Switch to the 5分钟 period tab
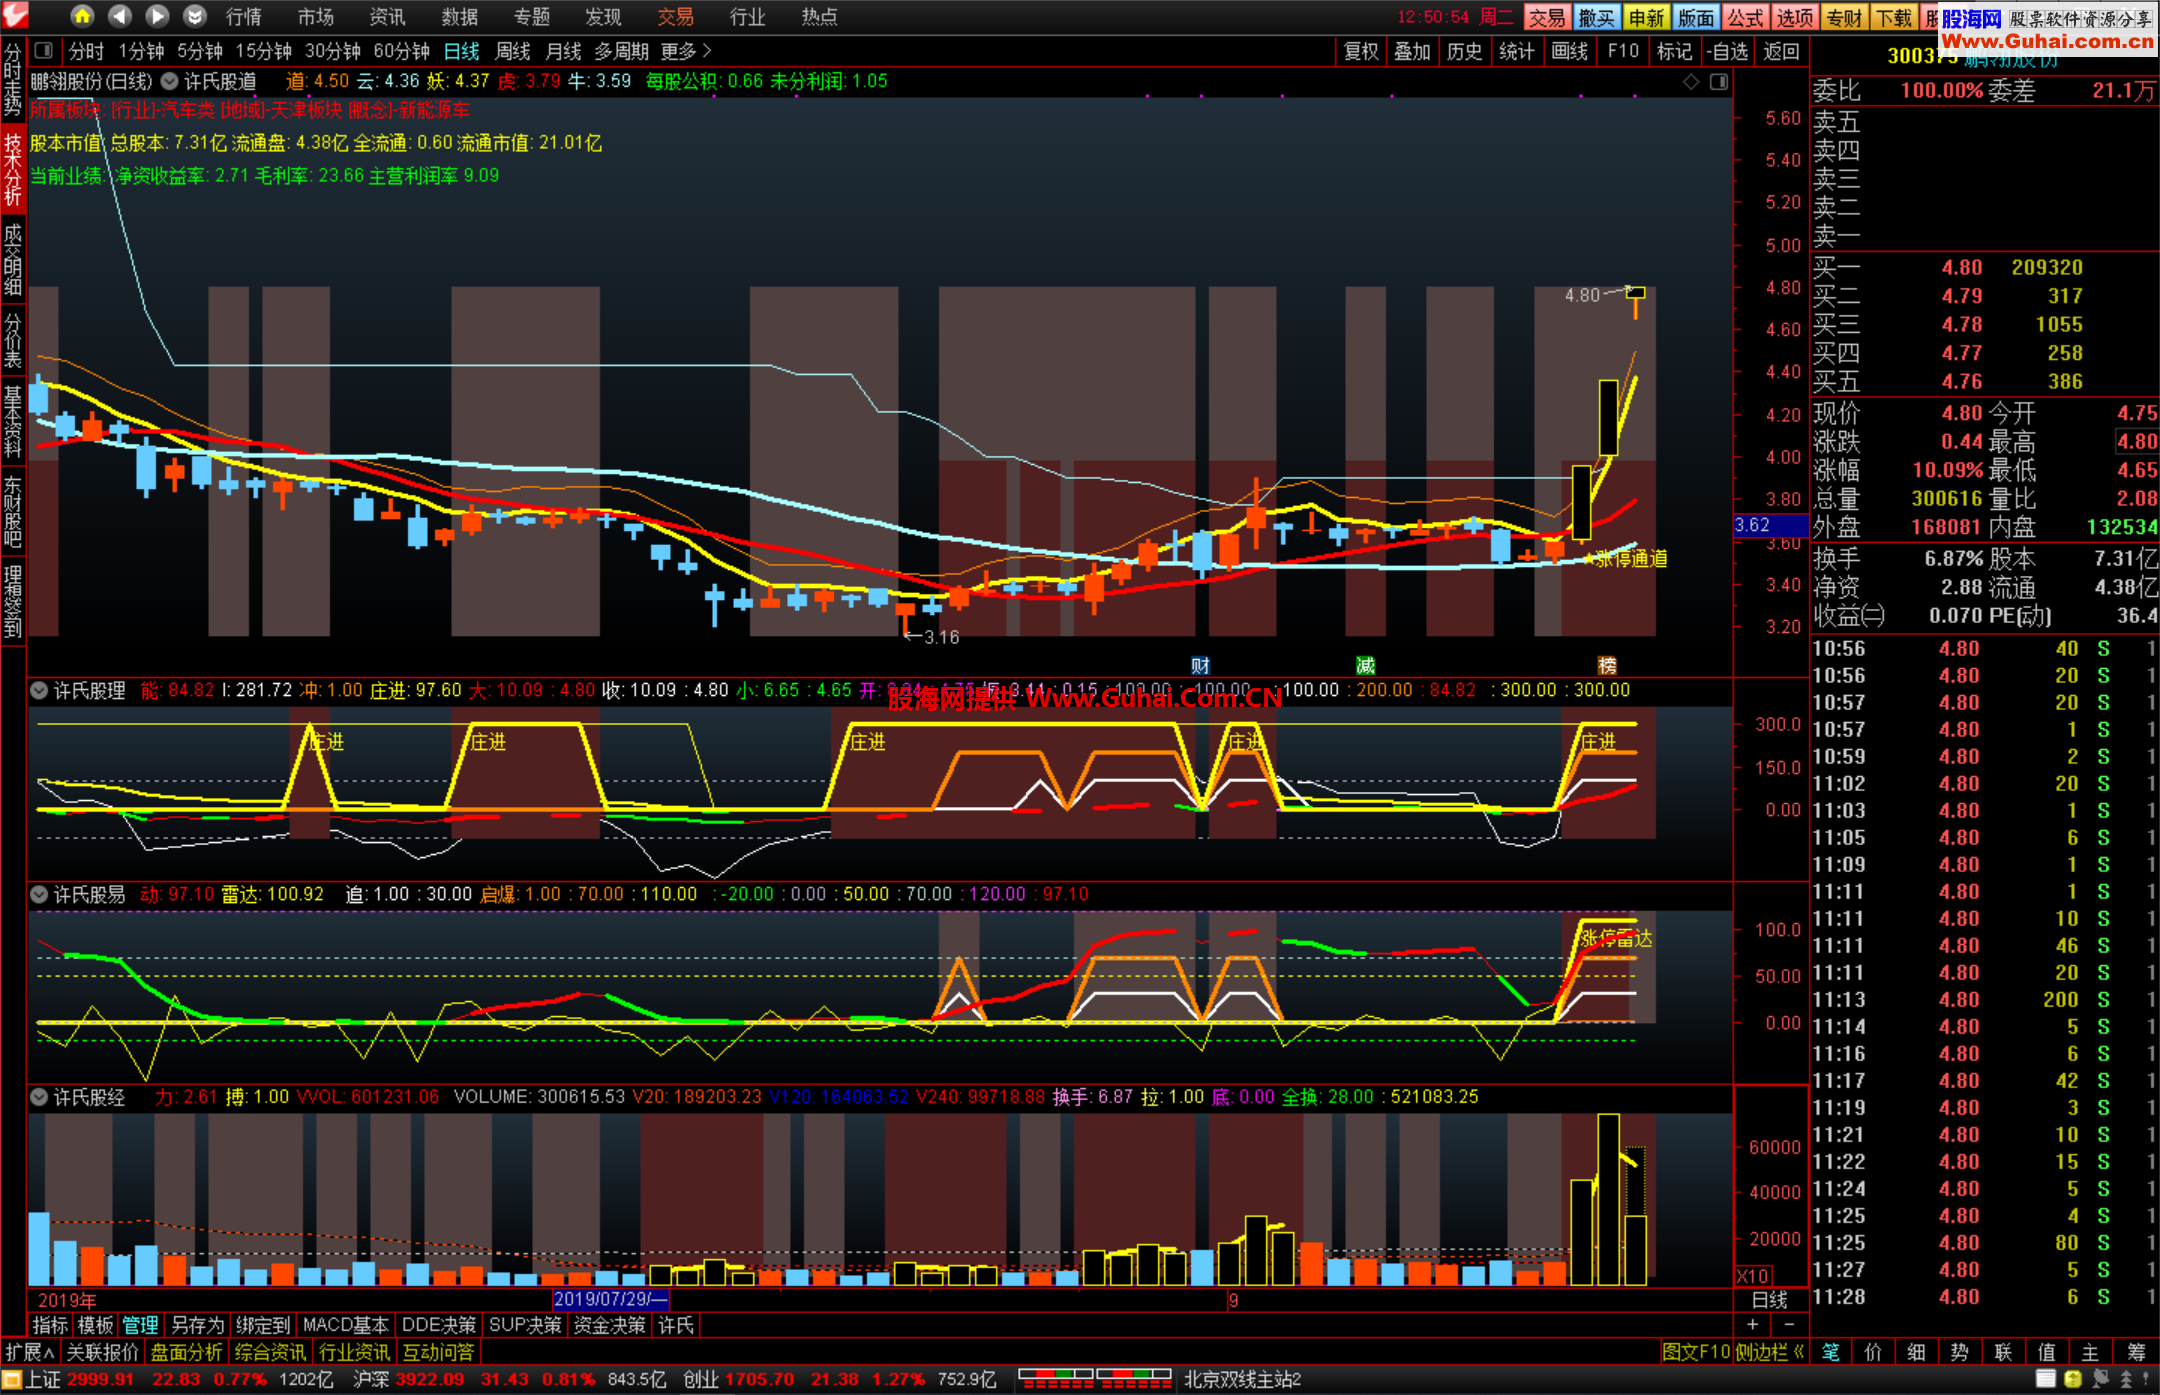 200,51
